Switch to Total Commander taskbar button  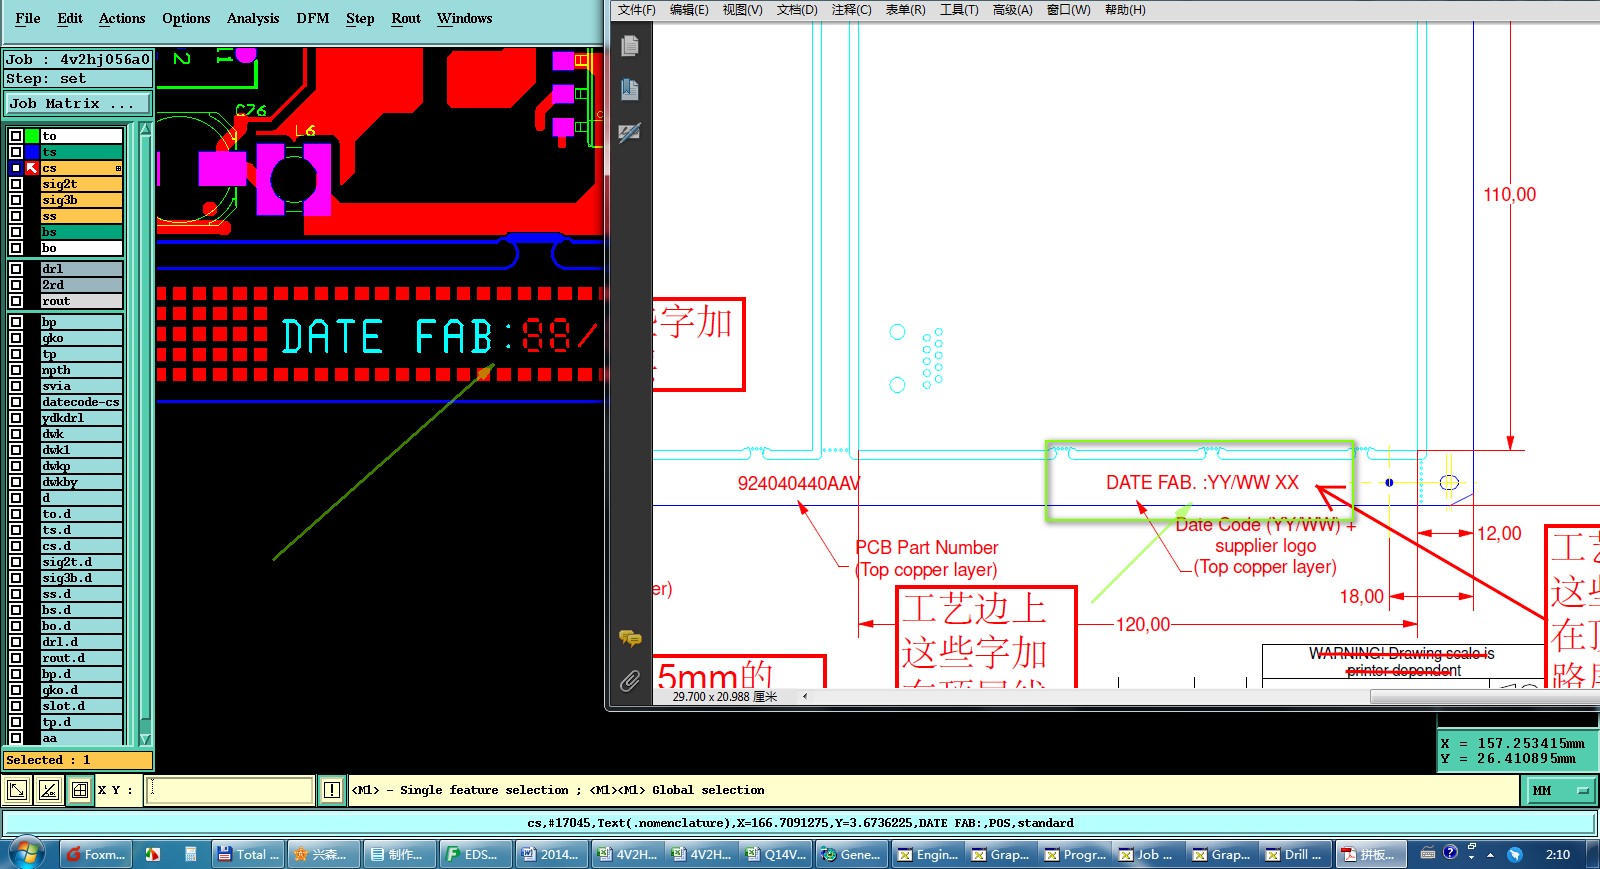click(248, 854)
